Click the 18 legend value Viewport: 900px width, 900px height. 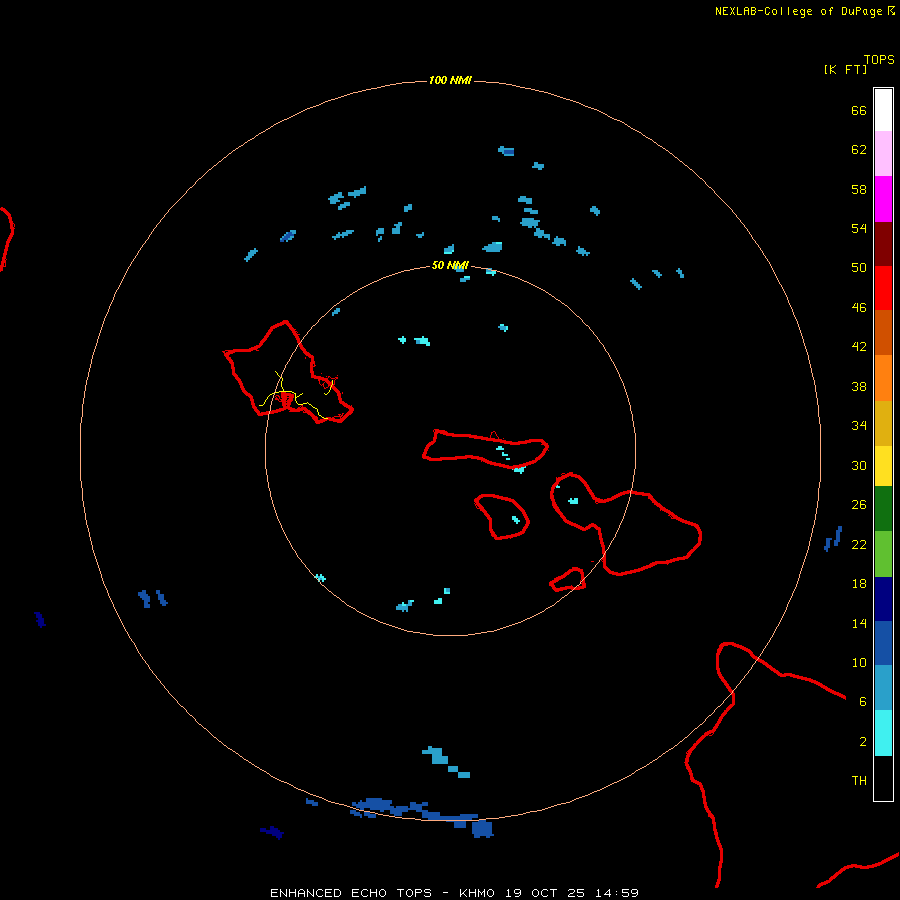(859, 584)
